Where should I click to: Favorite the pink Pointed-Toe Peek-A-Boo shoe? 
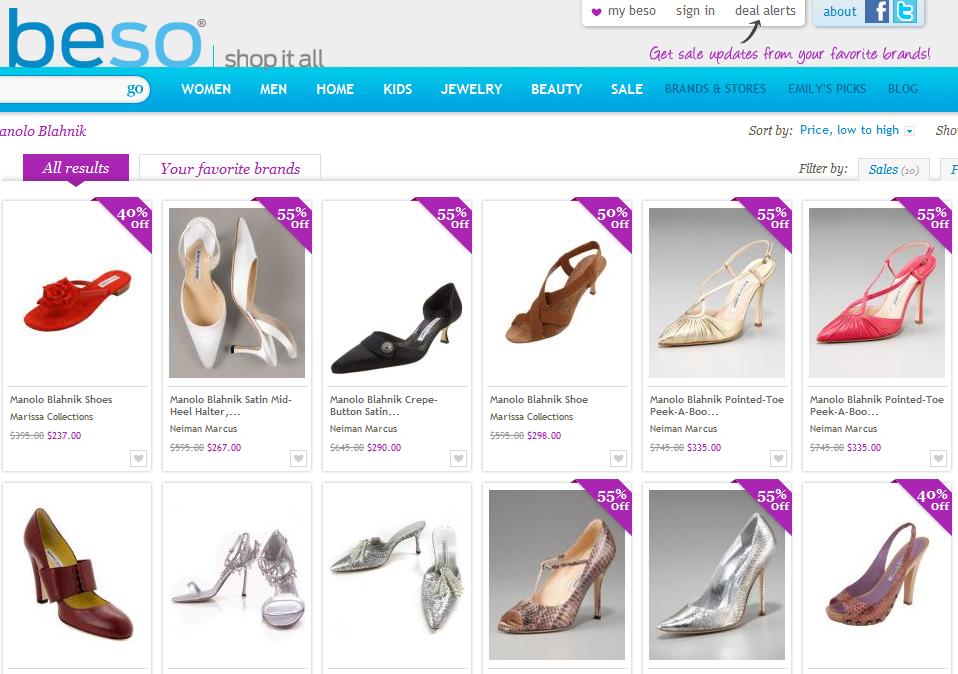[938, 458]
